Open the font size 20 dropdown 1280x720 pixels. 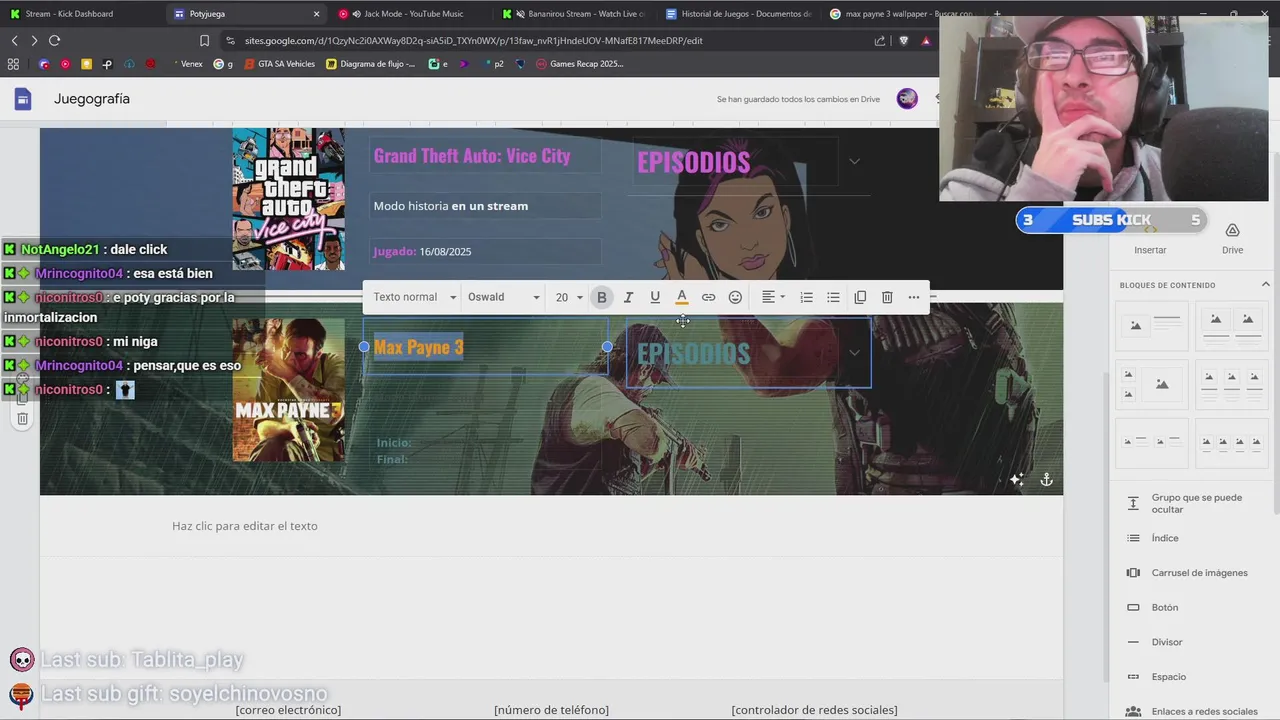click(569, 297)
